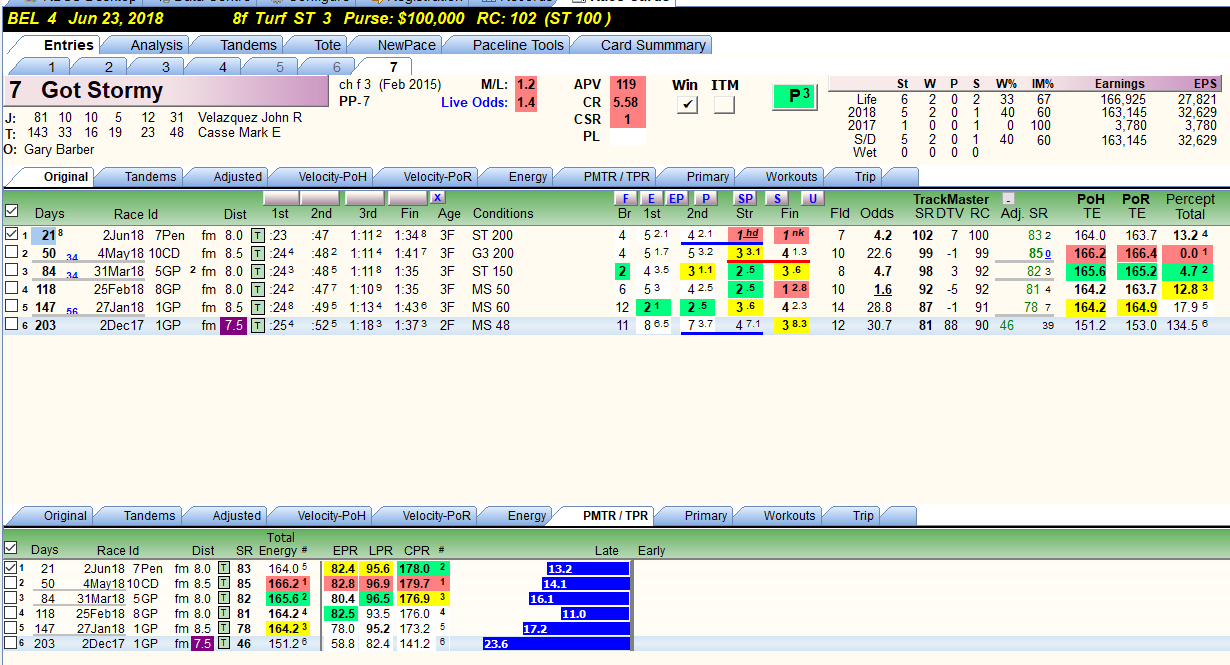The height and width of the screenshot is (665, 1230).
Task: Click the Percent Total column header
Action: [x=1191, y=206]
